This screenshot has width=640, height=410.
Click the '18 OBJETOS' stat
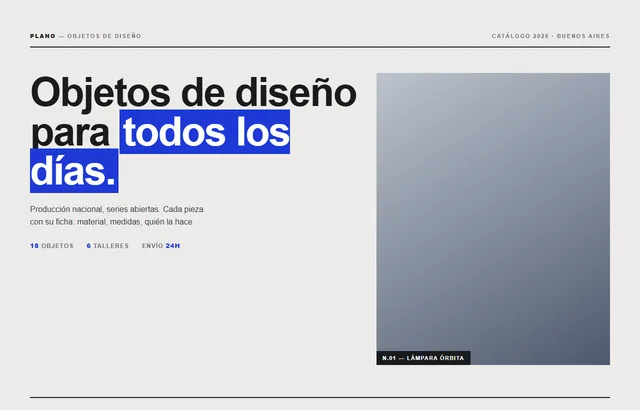[52, 246]
